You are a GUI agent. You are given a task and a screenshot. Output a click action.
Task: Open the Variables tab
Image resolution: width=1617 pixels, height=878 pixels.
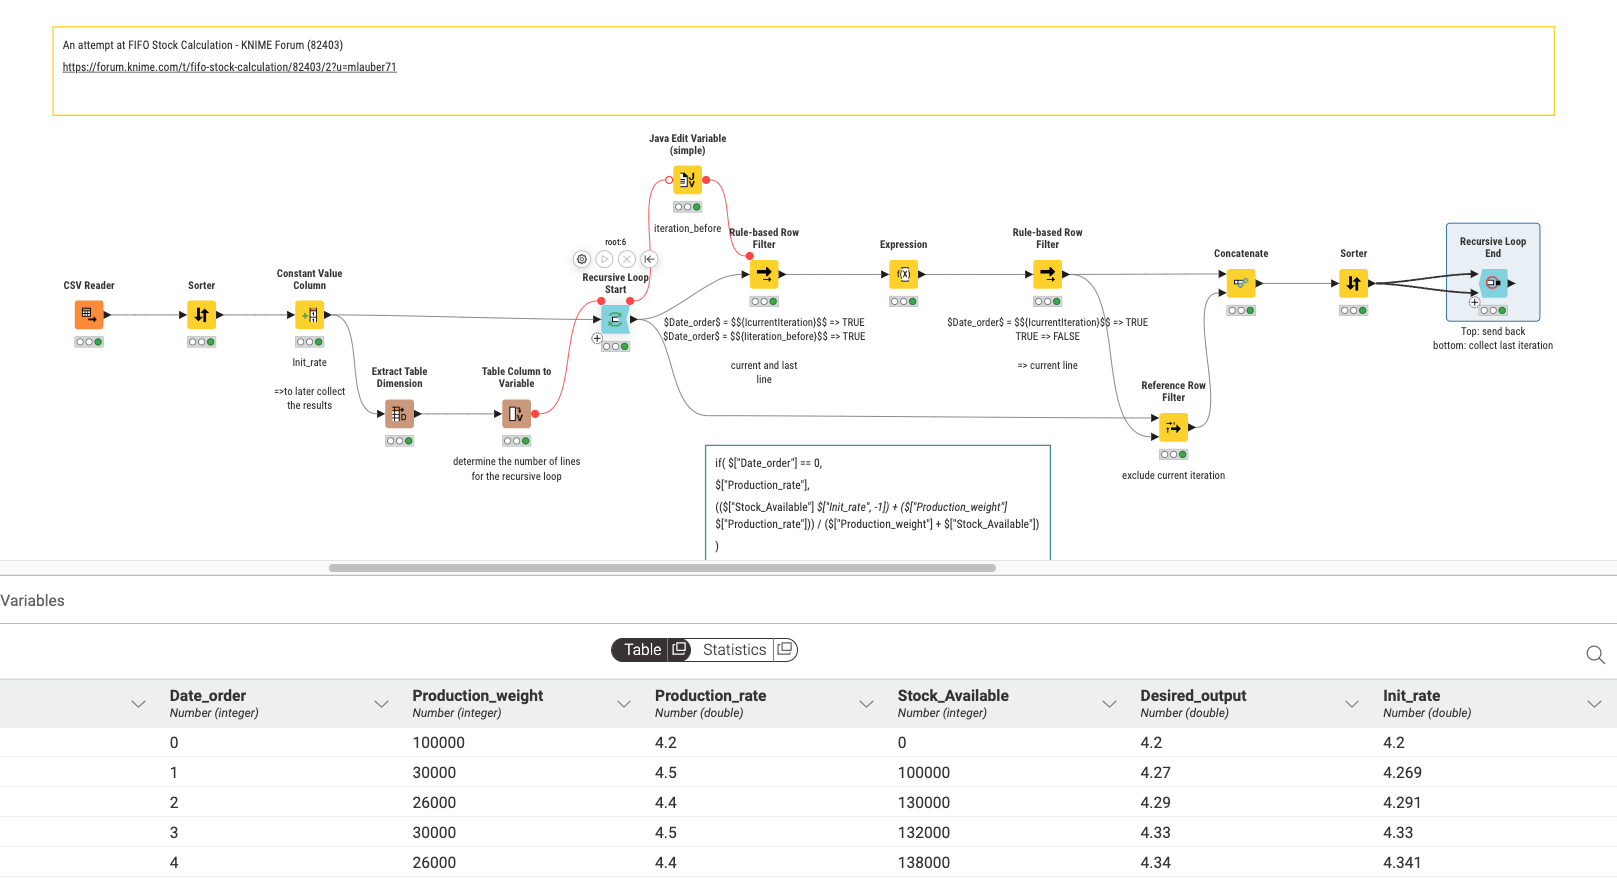pyautogui.click(x=33, y=601)
